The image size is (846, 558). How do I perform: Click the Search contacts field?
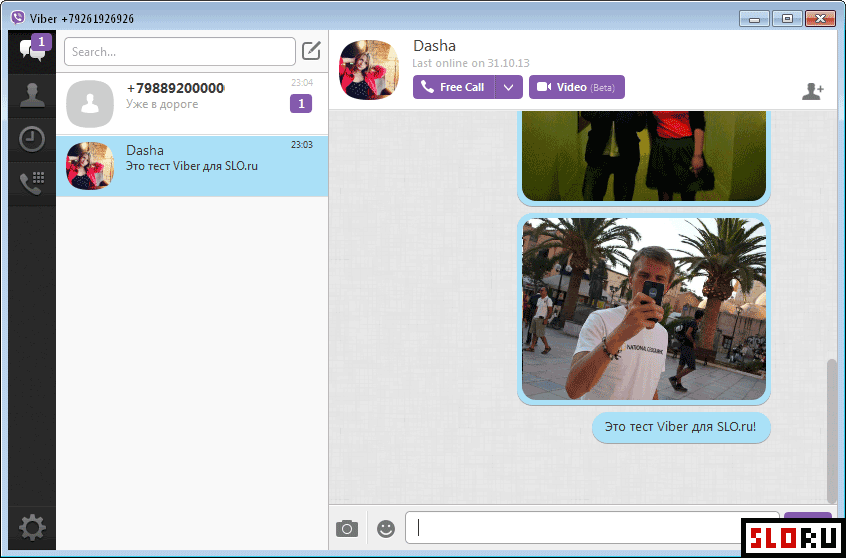[180, 52]
